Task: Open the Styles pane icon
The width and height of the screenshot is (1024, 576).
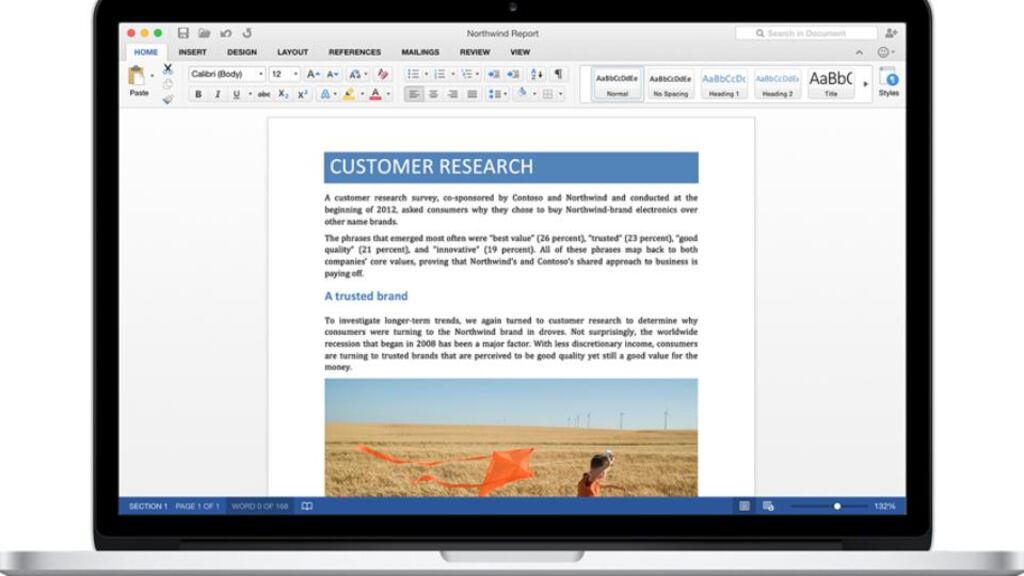Action: click(889, 80)
